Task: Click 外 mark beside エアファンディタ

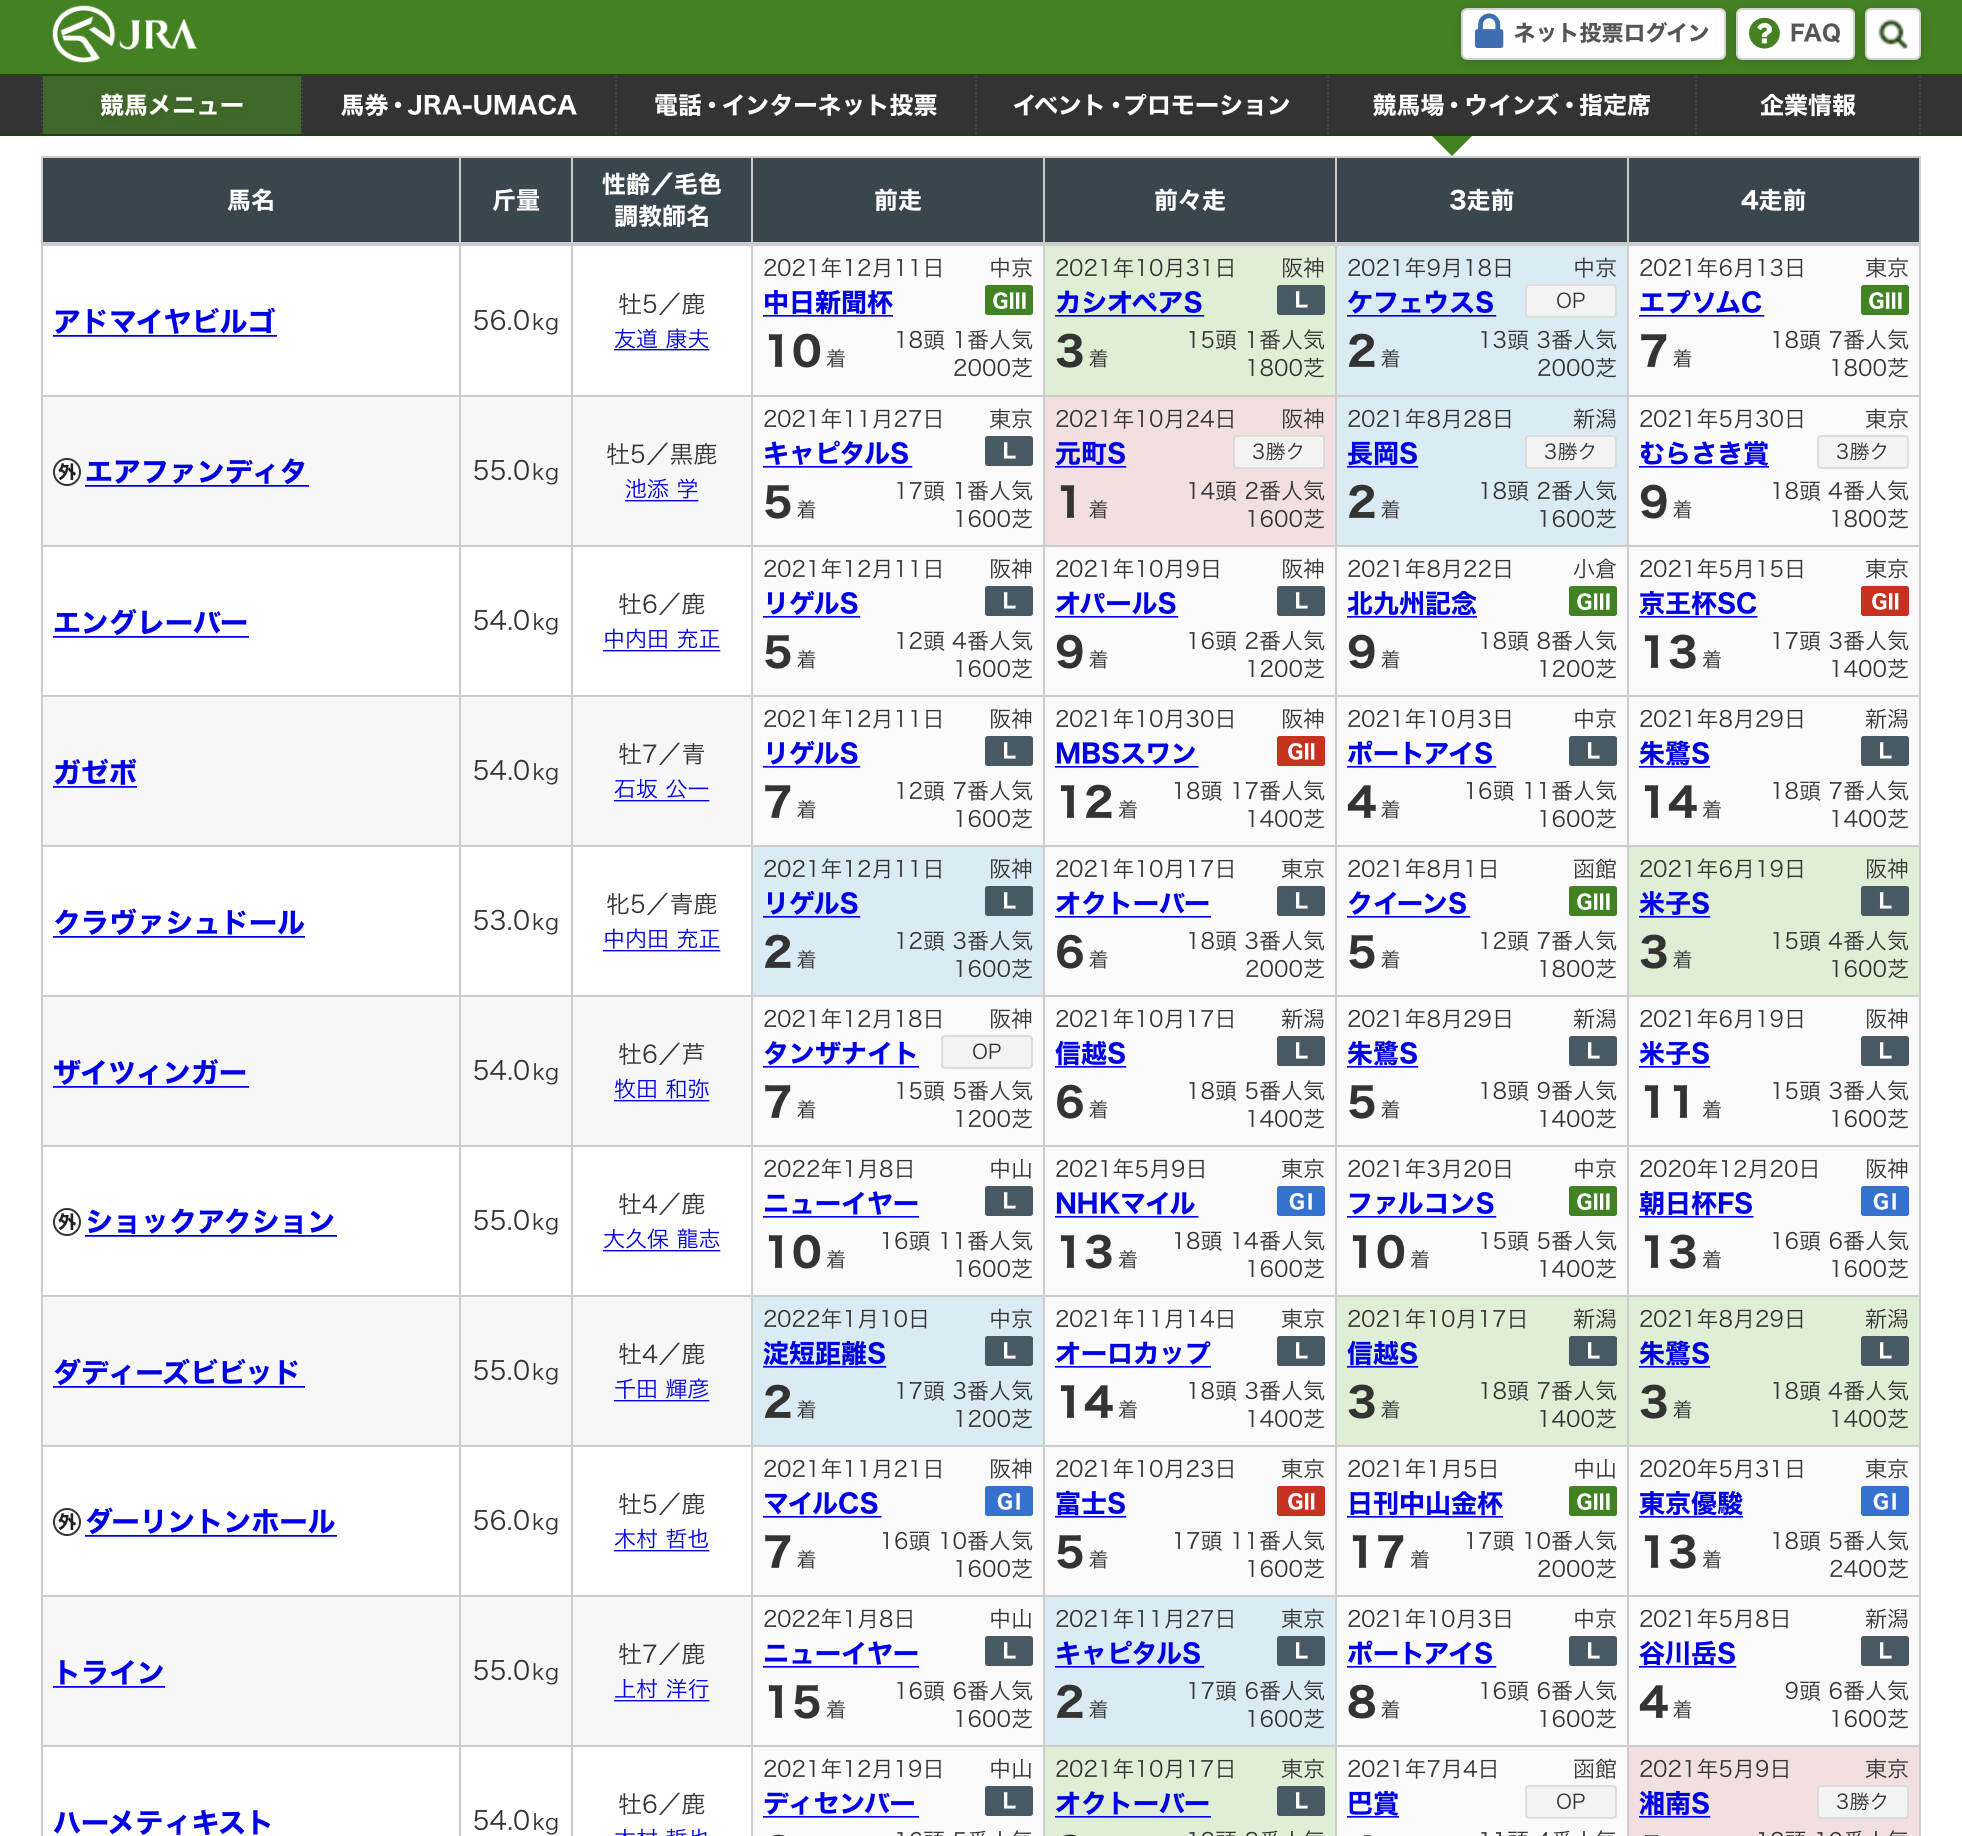Action: (x=66, y=471)
